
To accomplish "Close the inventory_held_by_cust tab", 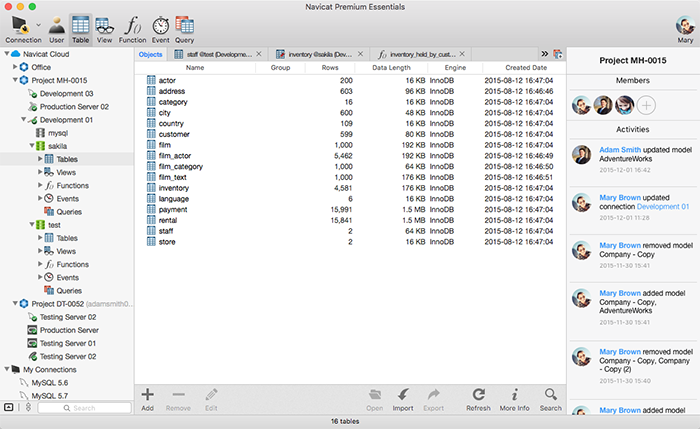I will [x=462, y=54].
